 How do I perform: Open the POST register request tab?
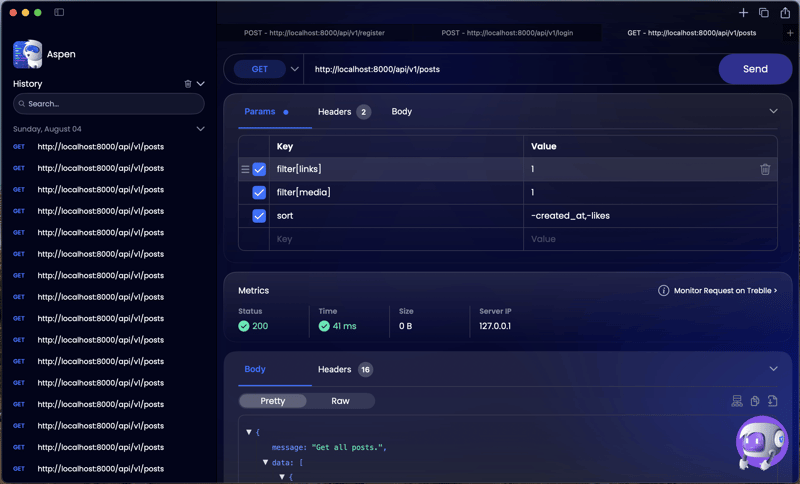[x=314, y=33]
